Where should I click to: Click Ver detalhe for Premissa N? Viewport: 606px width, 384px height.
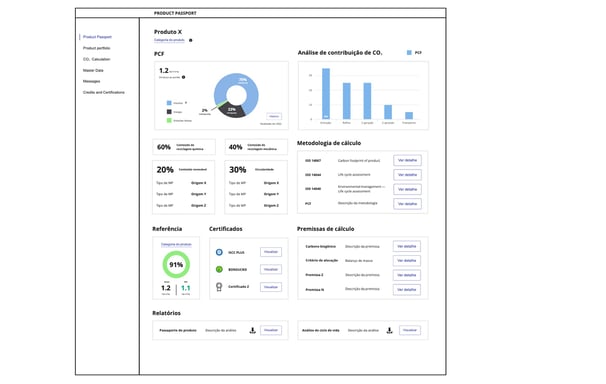(x=407, y=290)
